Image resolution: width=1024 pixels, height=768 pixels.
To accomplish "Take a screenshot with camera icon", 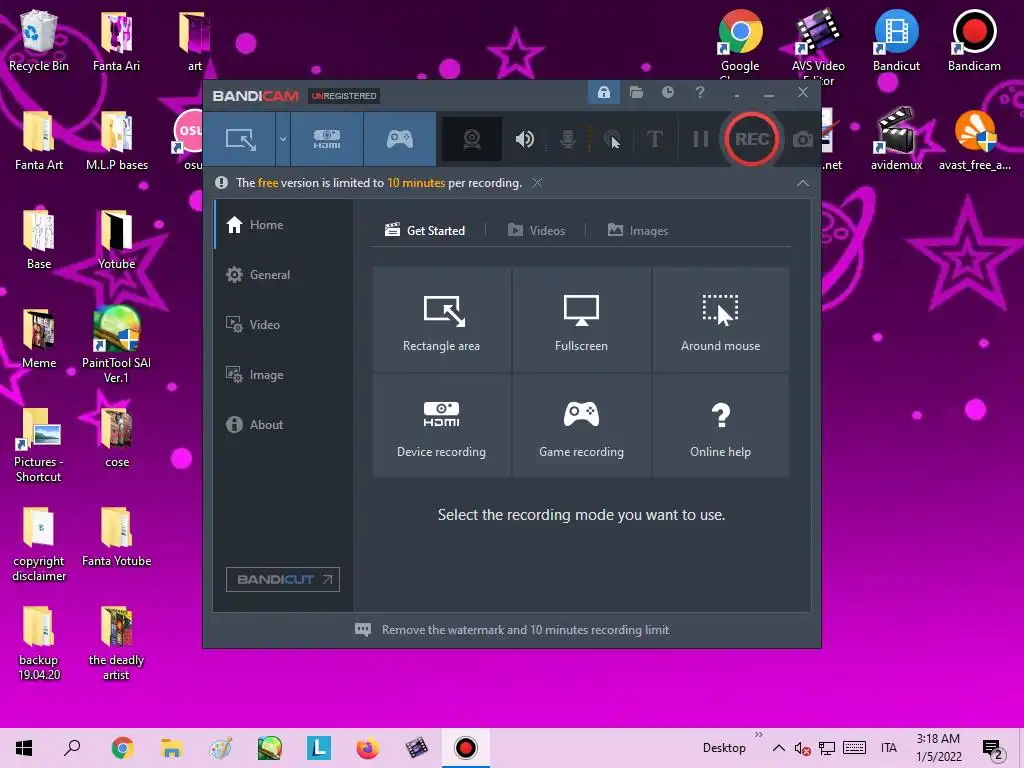I will point(803,139).
